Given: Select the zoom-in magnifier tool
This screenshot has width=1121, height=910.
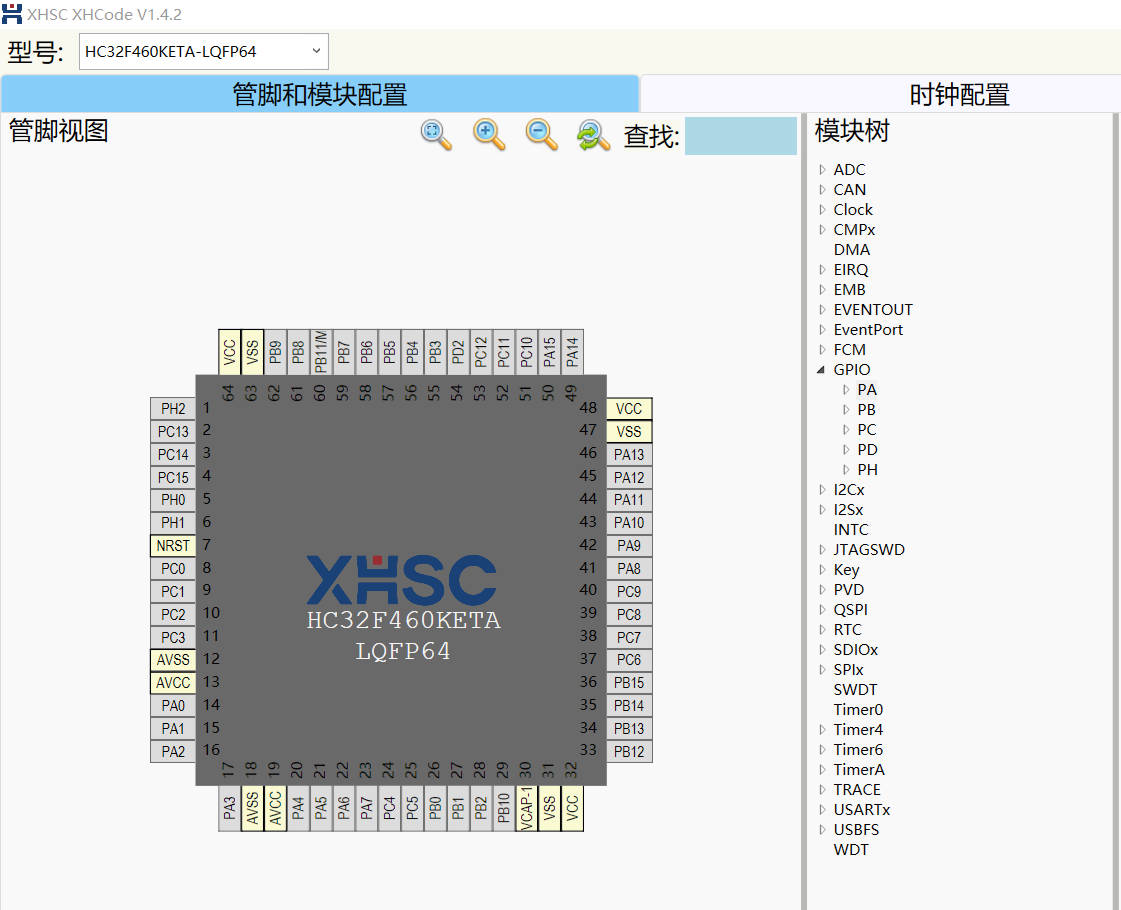Looking at the screenshot, I should pyautogui.click(x=488, y=136).
